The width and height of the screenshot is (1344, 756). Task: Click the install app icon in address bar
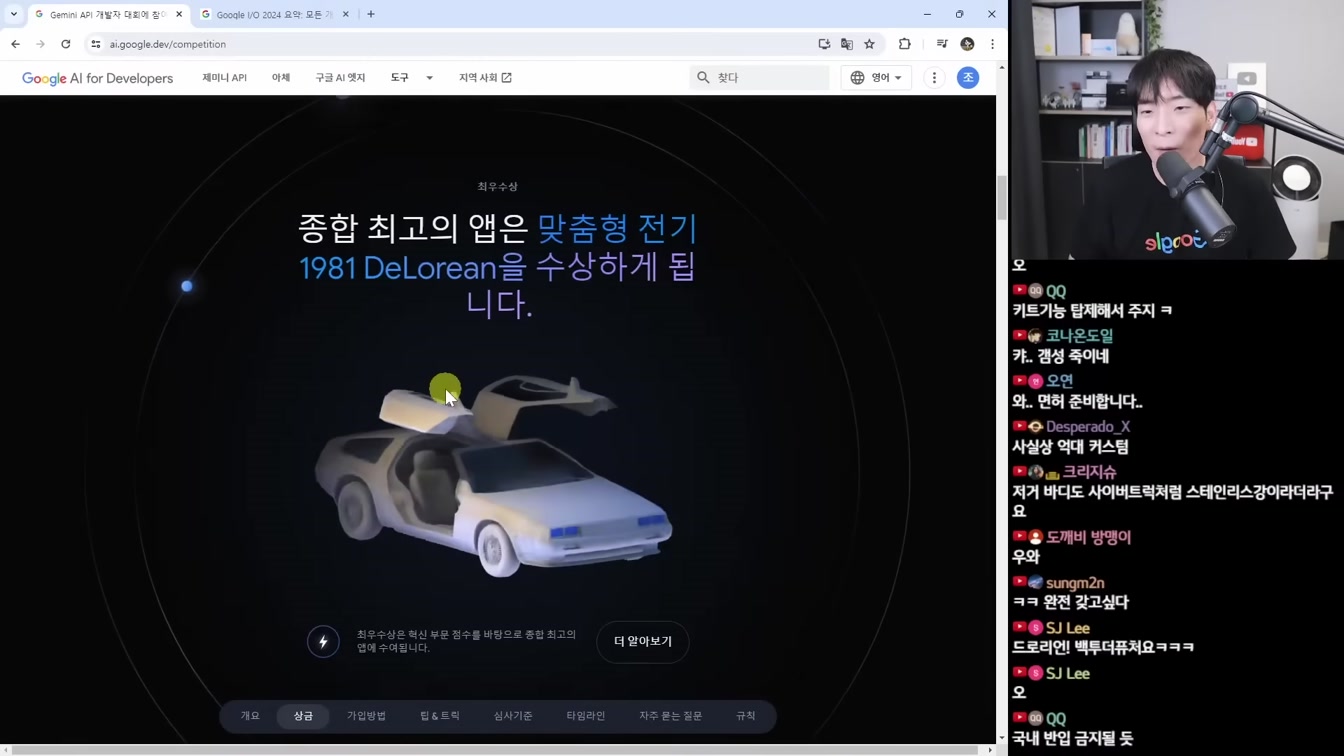tap(824, 44)
